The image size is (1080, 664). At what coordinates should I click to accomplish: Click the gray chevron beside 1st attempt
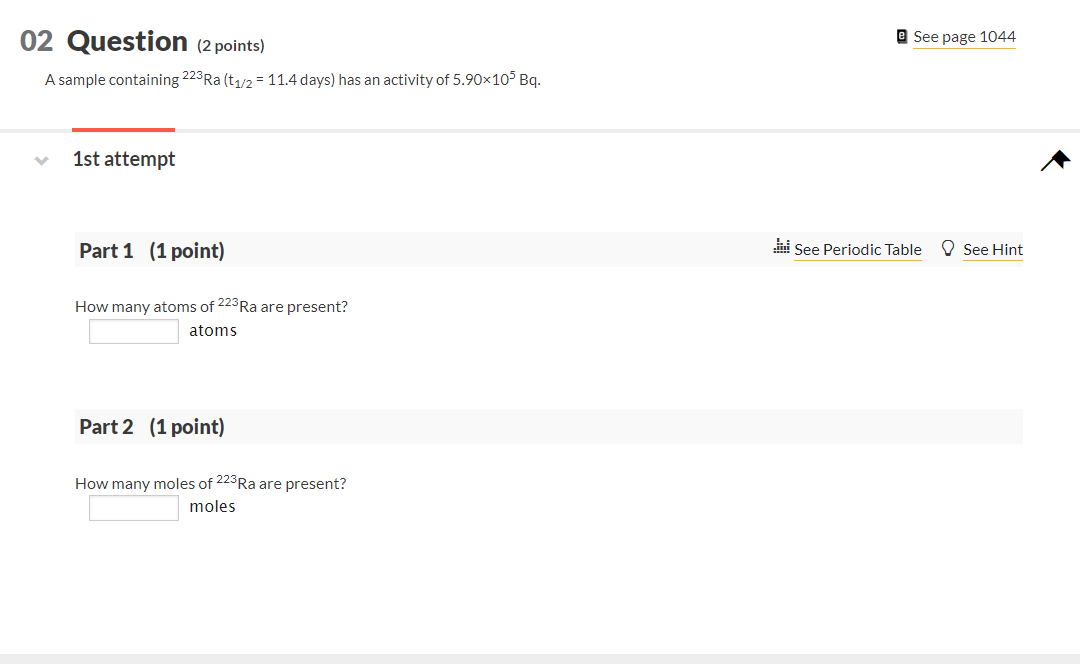tap(39, 161)
